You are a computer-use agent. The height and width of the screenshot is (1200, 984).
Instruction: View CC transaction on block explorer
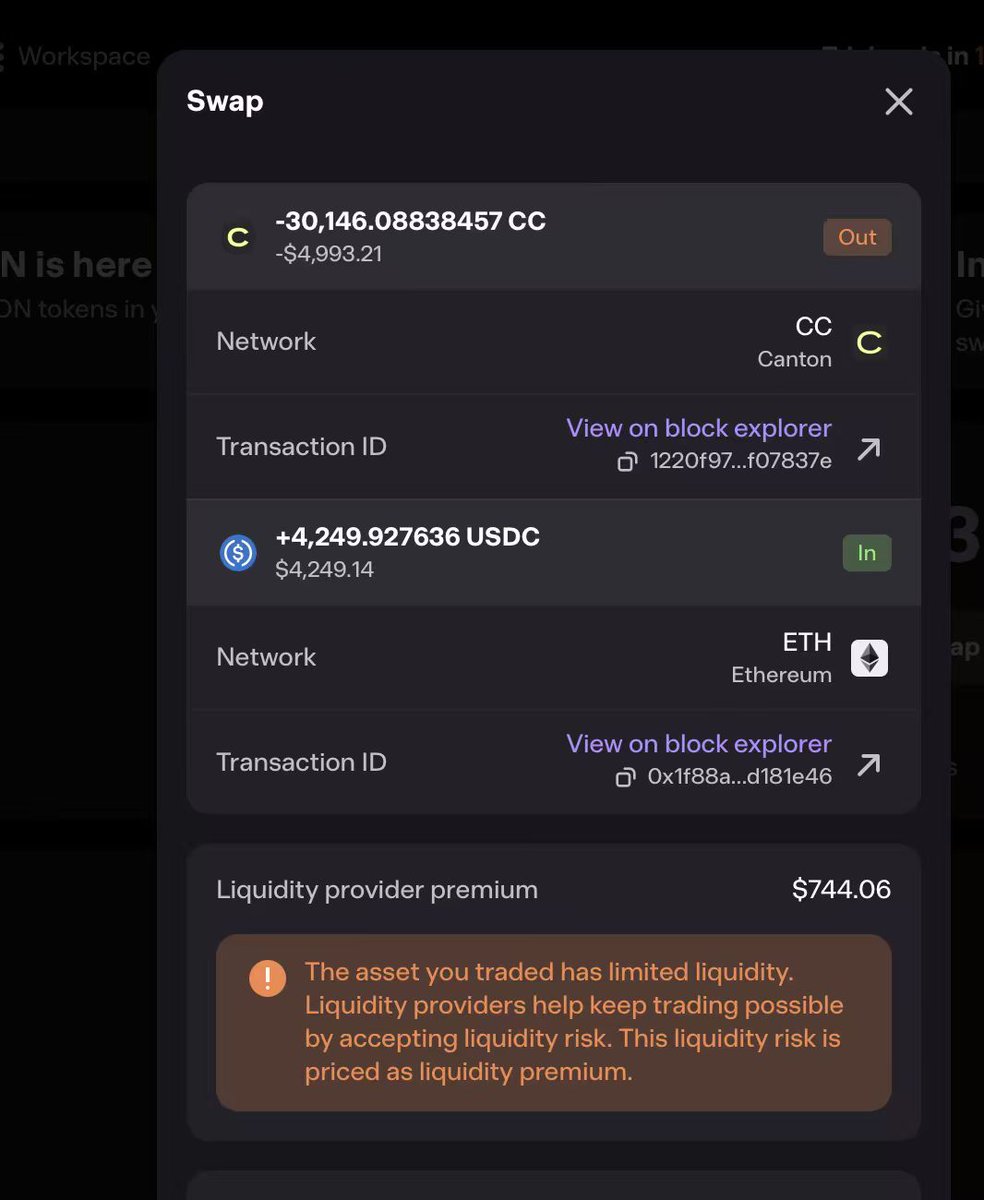pyautogui.click(x=698, y=428)
